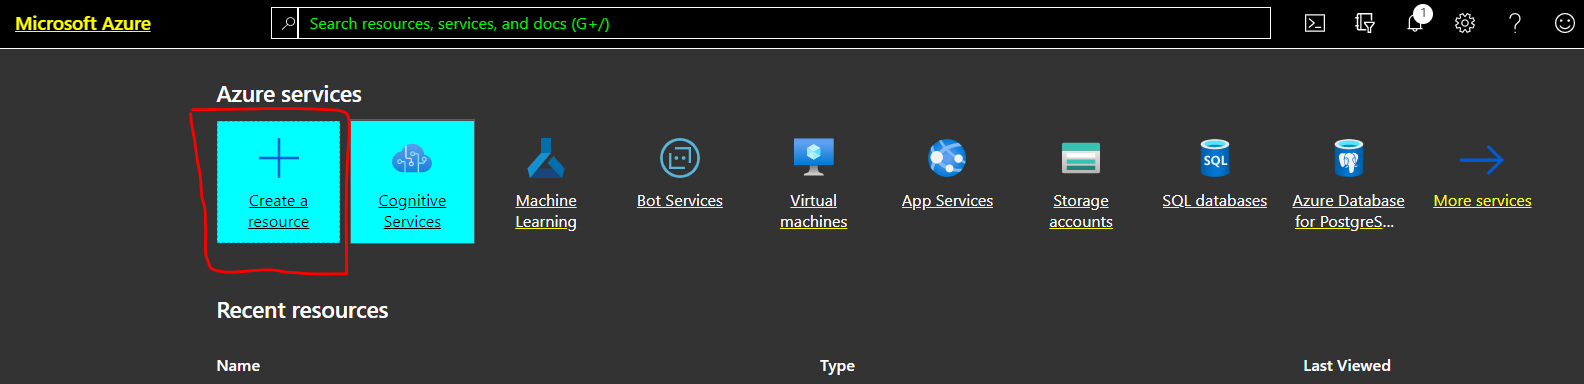Click the Recent resources heading
The image size is (1584, 384).
coord(302,310)
